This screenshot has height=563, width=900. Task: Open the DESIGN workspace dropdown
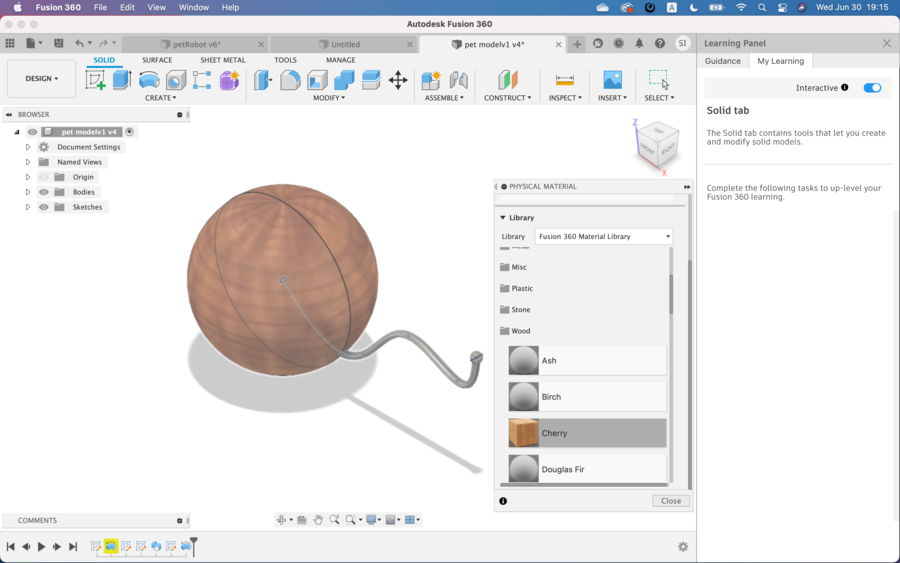click(41, 79)
